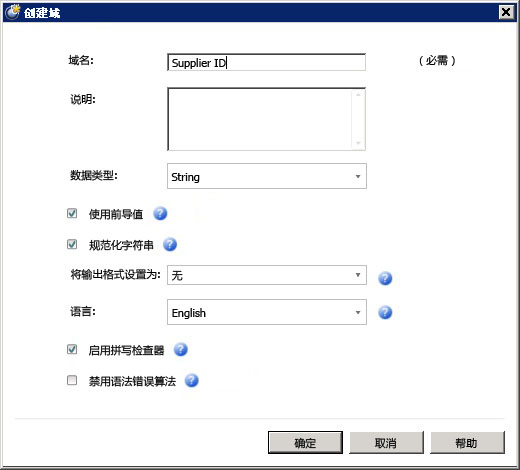
Task: Uncheck the 规范化字符串 checkbox
Action: click(72, 244)
